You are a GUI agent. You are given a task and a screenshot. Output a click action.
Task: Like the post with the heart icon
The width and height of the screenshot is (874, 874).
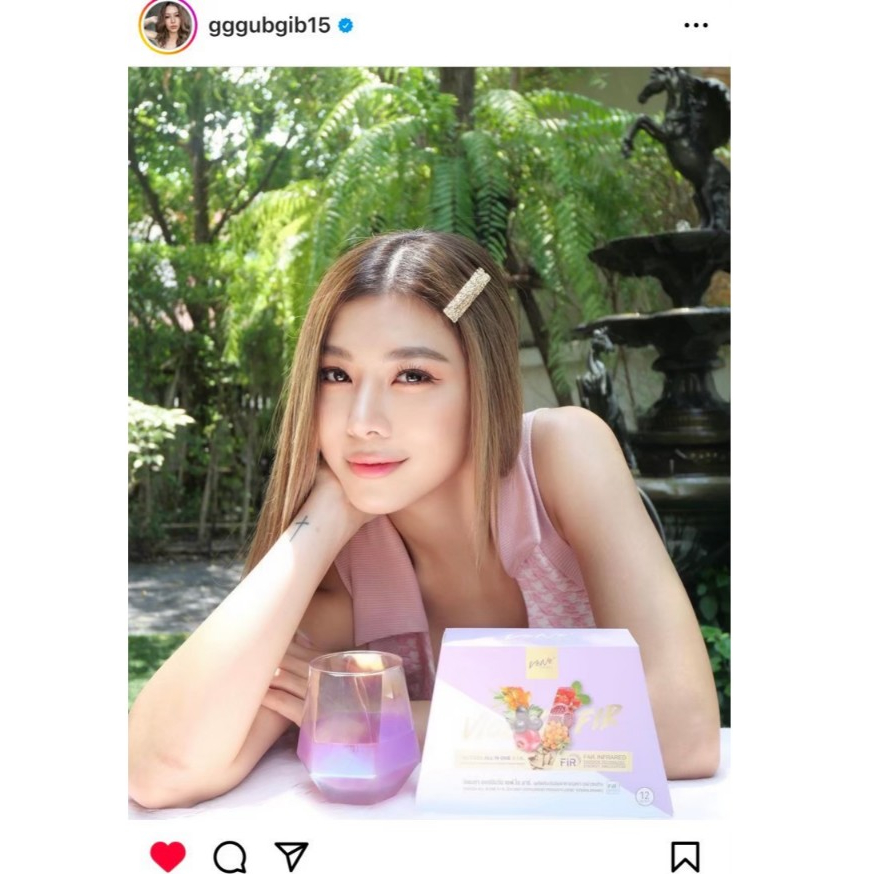pyautogui.click(x=168, y=856)
